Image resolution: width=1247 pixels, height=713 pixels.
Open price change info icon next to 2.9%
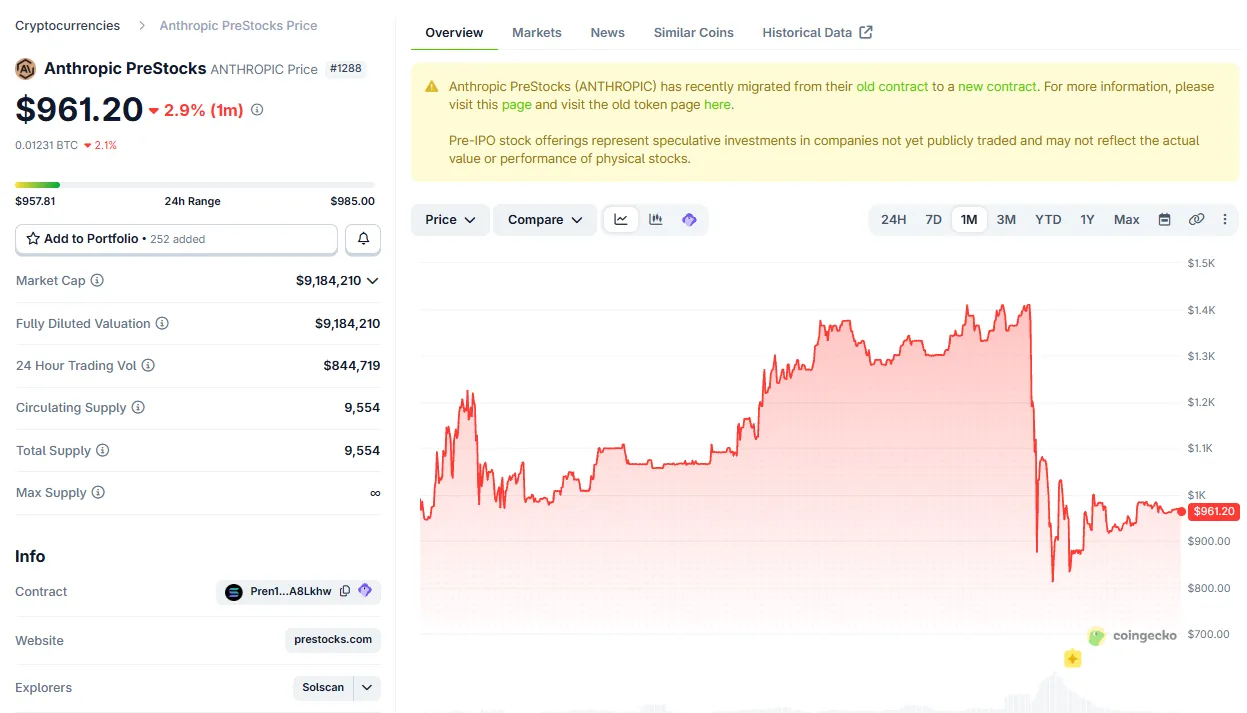pos(257,110)
